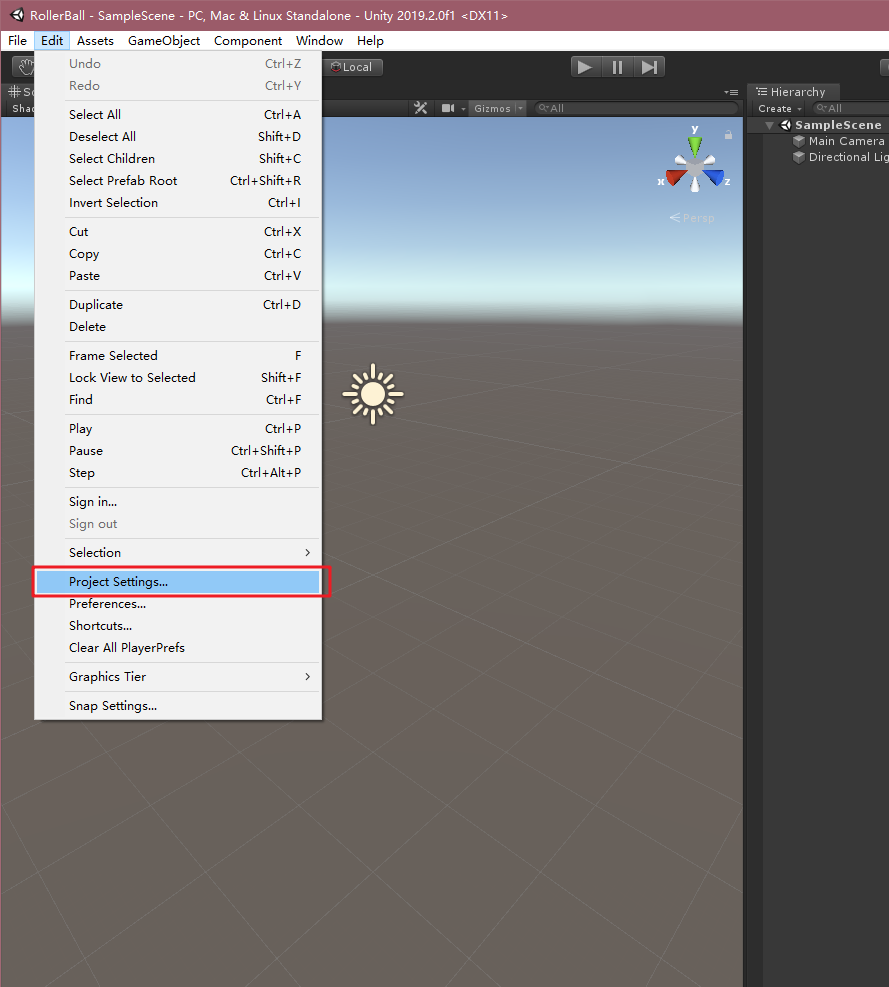Open the Create dropdown in Hierarchy
Viewport: 889px width, 987px height.
click(x=779, y=108)
